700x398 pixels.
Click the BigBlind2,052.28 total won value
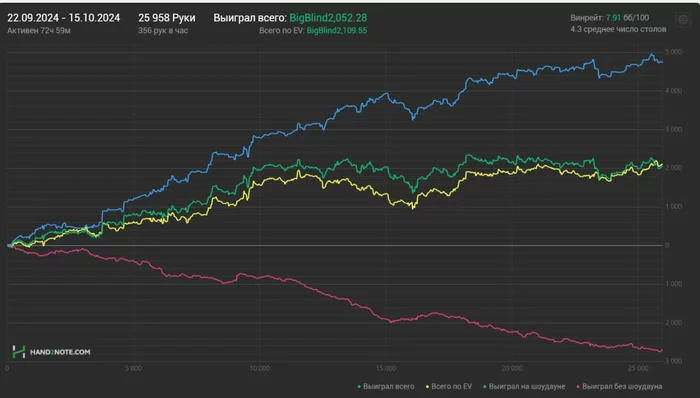328,18
